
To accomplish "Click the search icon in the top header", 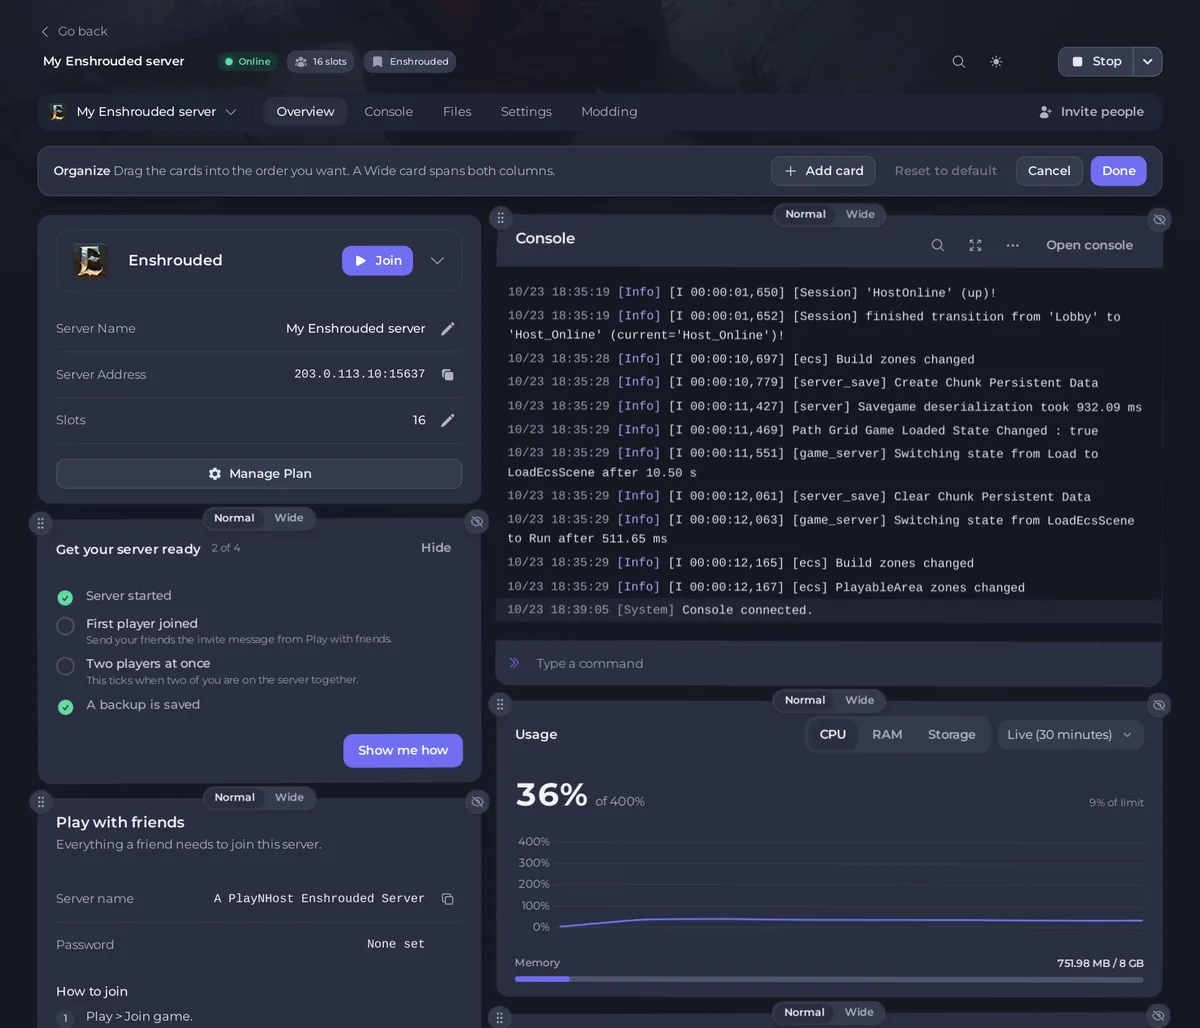I will 958,62.
